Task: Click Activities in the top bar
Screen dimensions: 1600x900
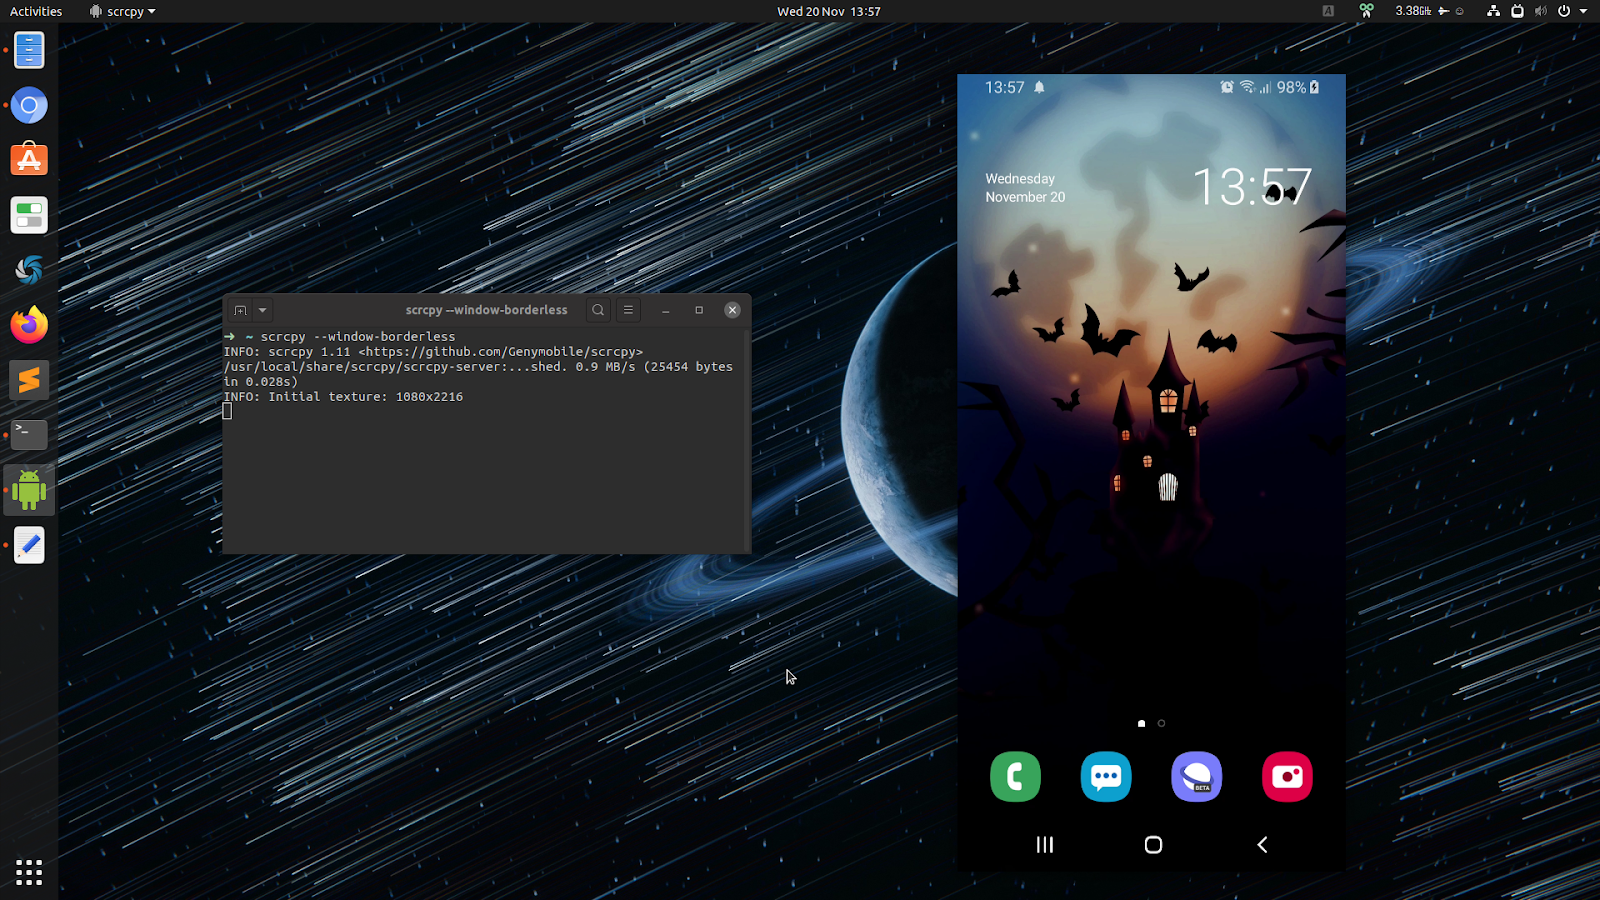Action: (36, 11)
